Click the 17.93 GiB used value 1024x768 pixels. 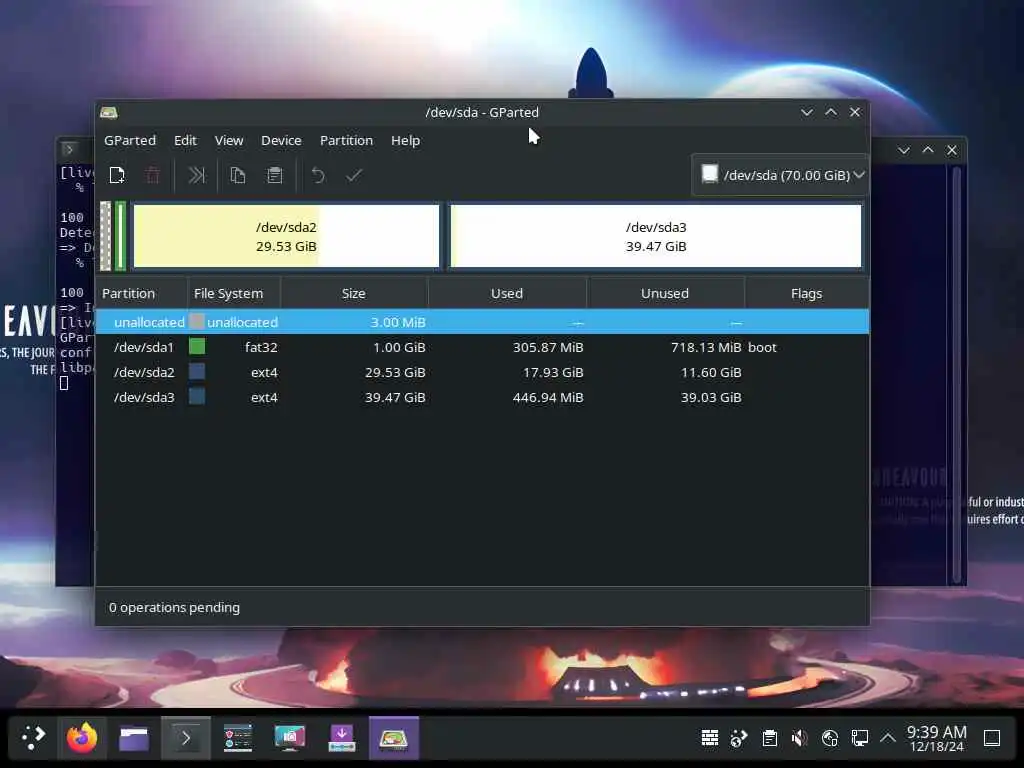pos(553,372)
